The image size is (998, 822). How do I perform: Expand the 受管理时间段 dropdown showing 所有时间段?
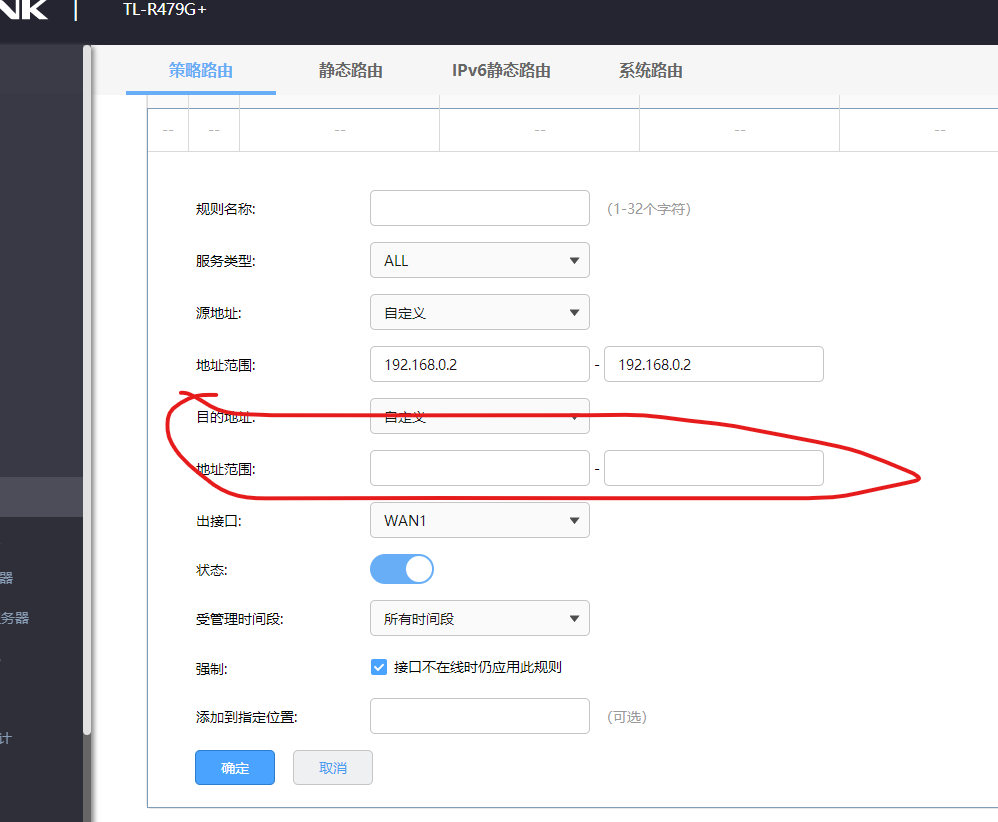coord(479,618)
